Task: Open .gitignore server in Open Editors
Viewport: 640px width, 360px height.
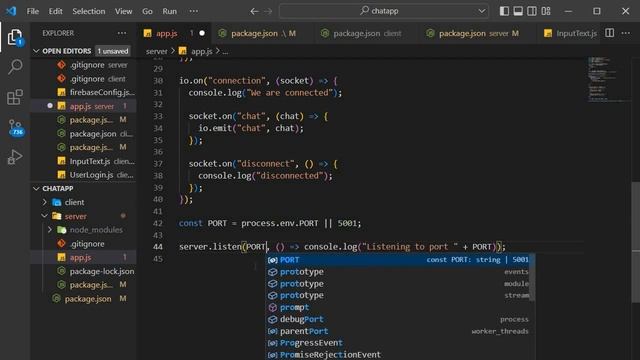Action: pyautogui.click(x=84, y=65)
